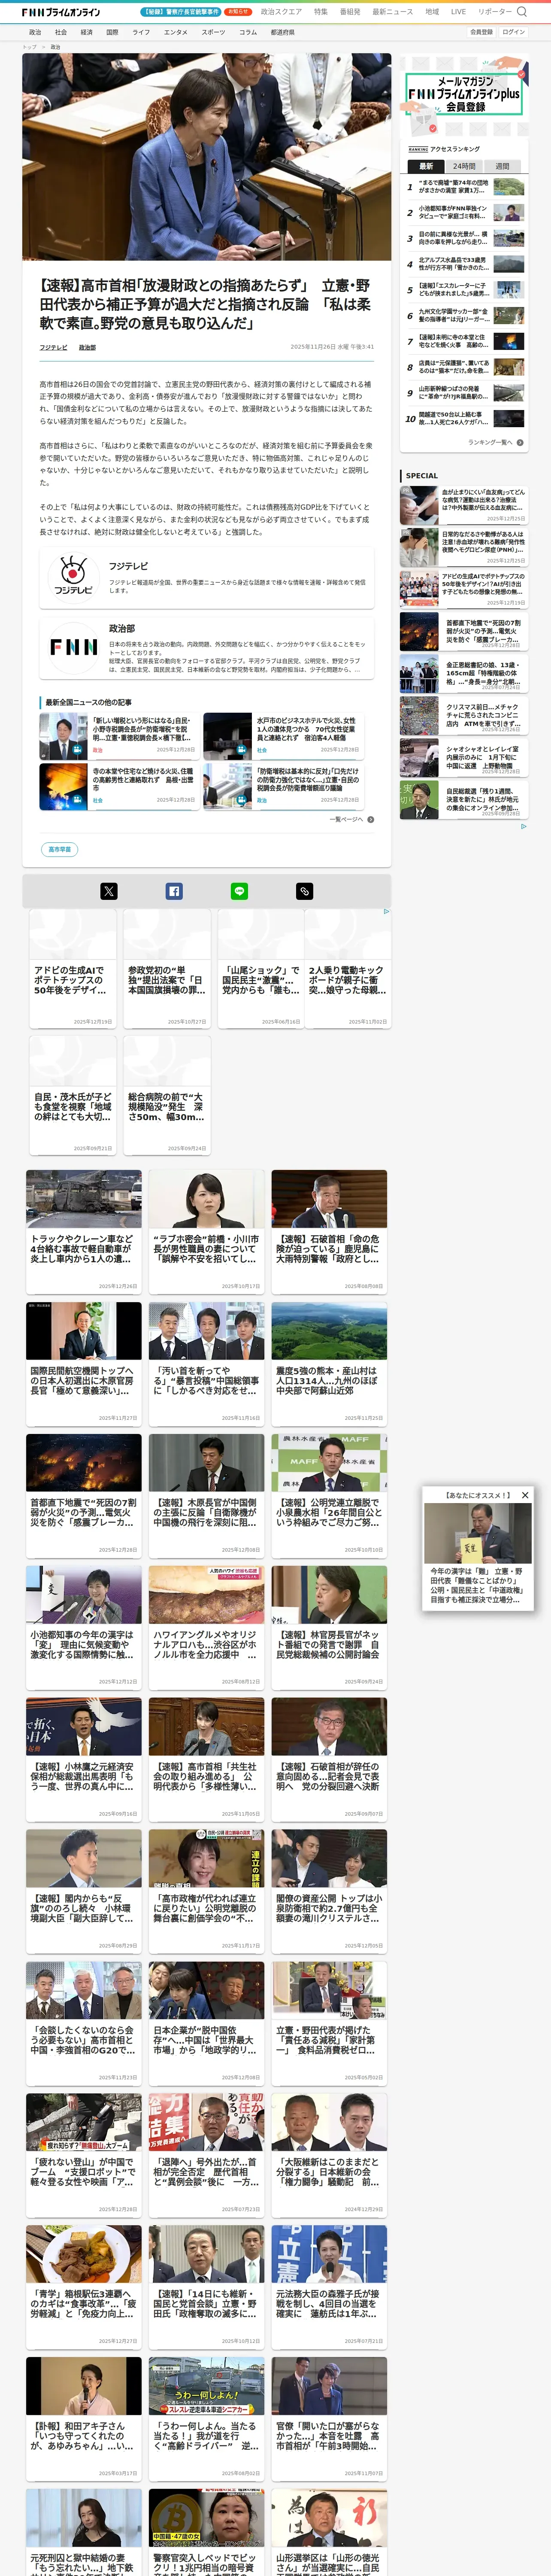Open card 青学 箱根駅伝3連覇へのカギ
The image size is (551, 2576).
84,2287
